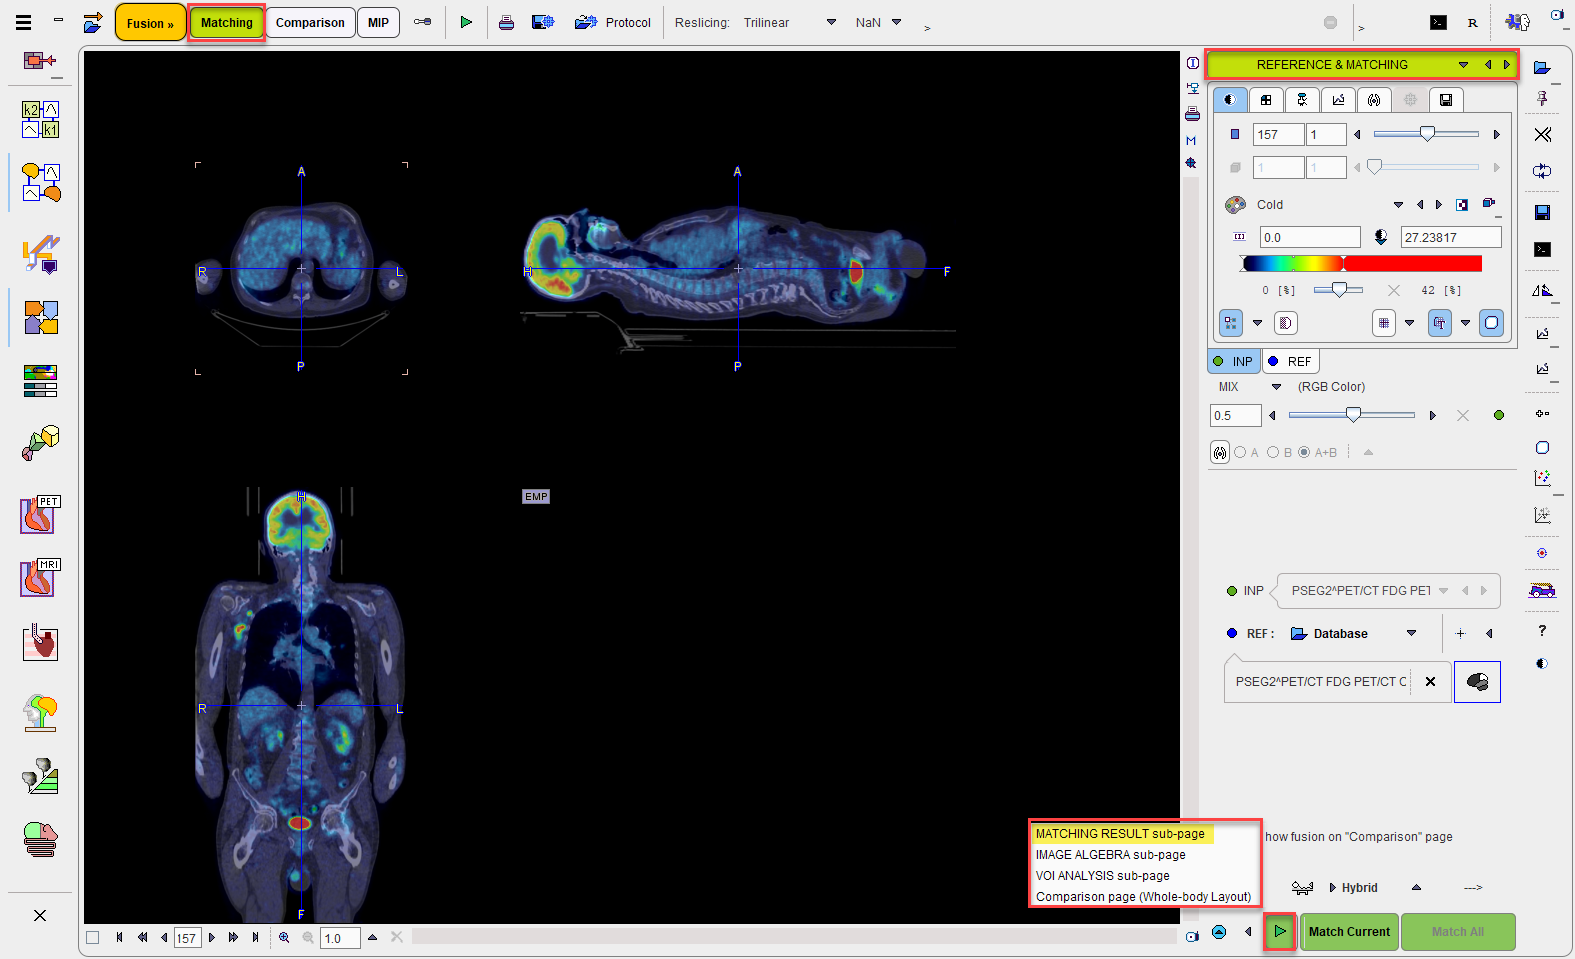This screenshot has height=959, width=1575.
Task: Adjust the 0.5 fusion mix slider
Action: pos(1352,415)
